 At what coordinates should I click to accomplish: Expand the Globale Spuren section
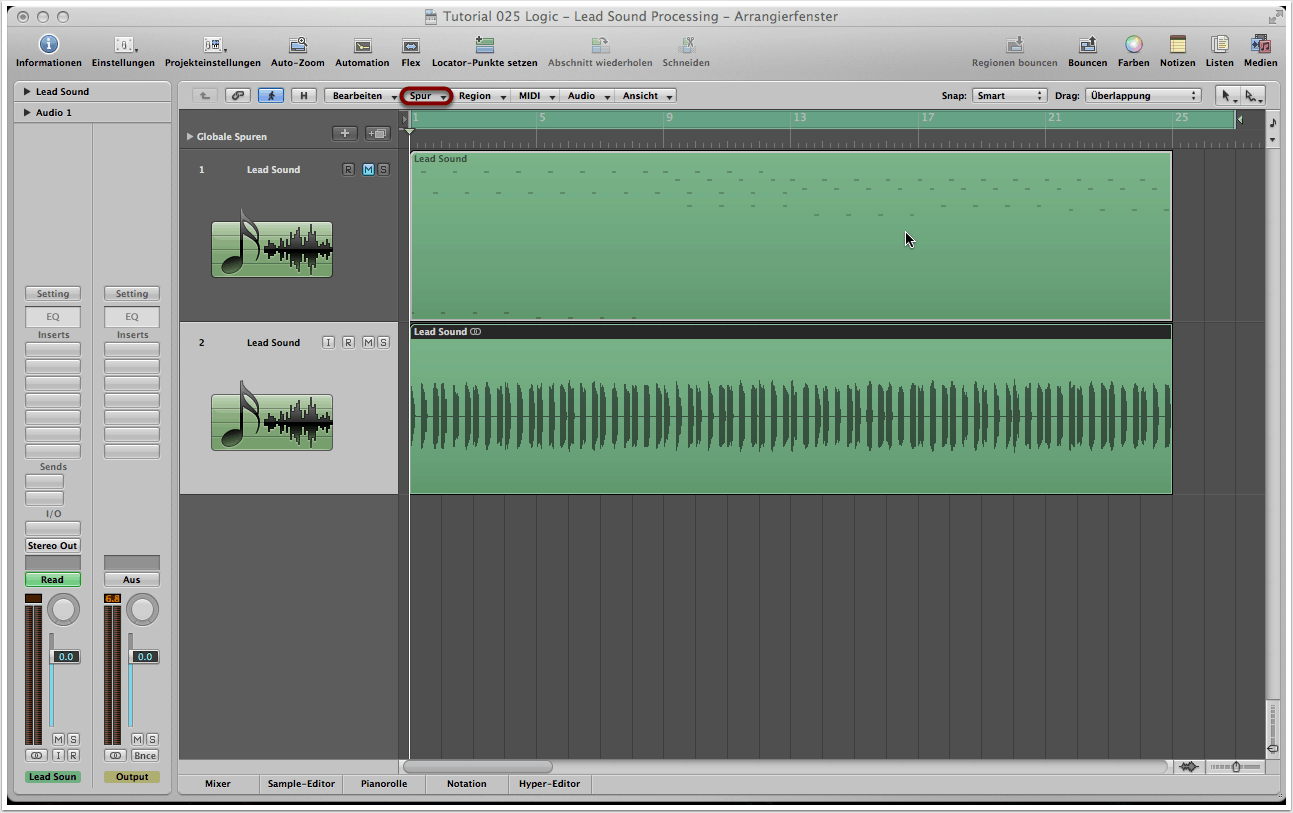click(x=190, y=137)
